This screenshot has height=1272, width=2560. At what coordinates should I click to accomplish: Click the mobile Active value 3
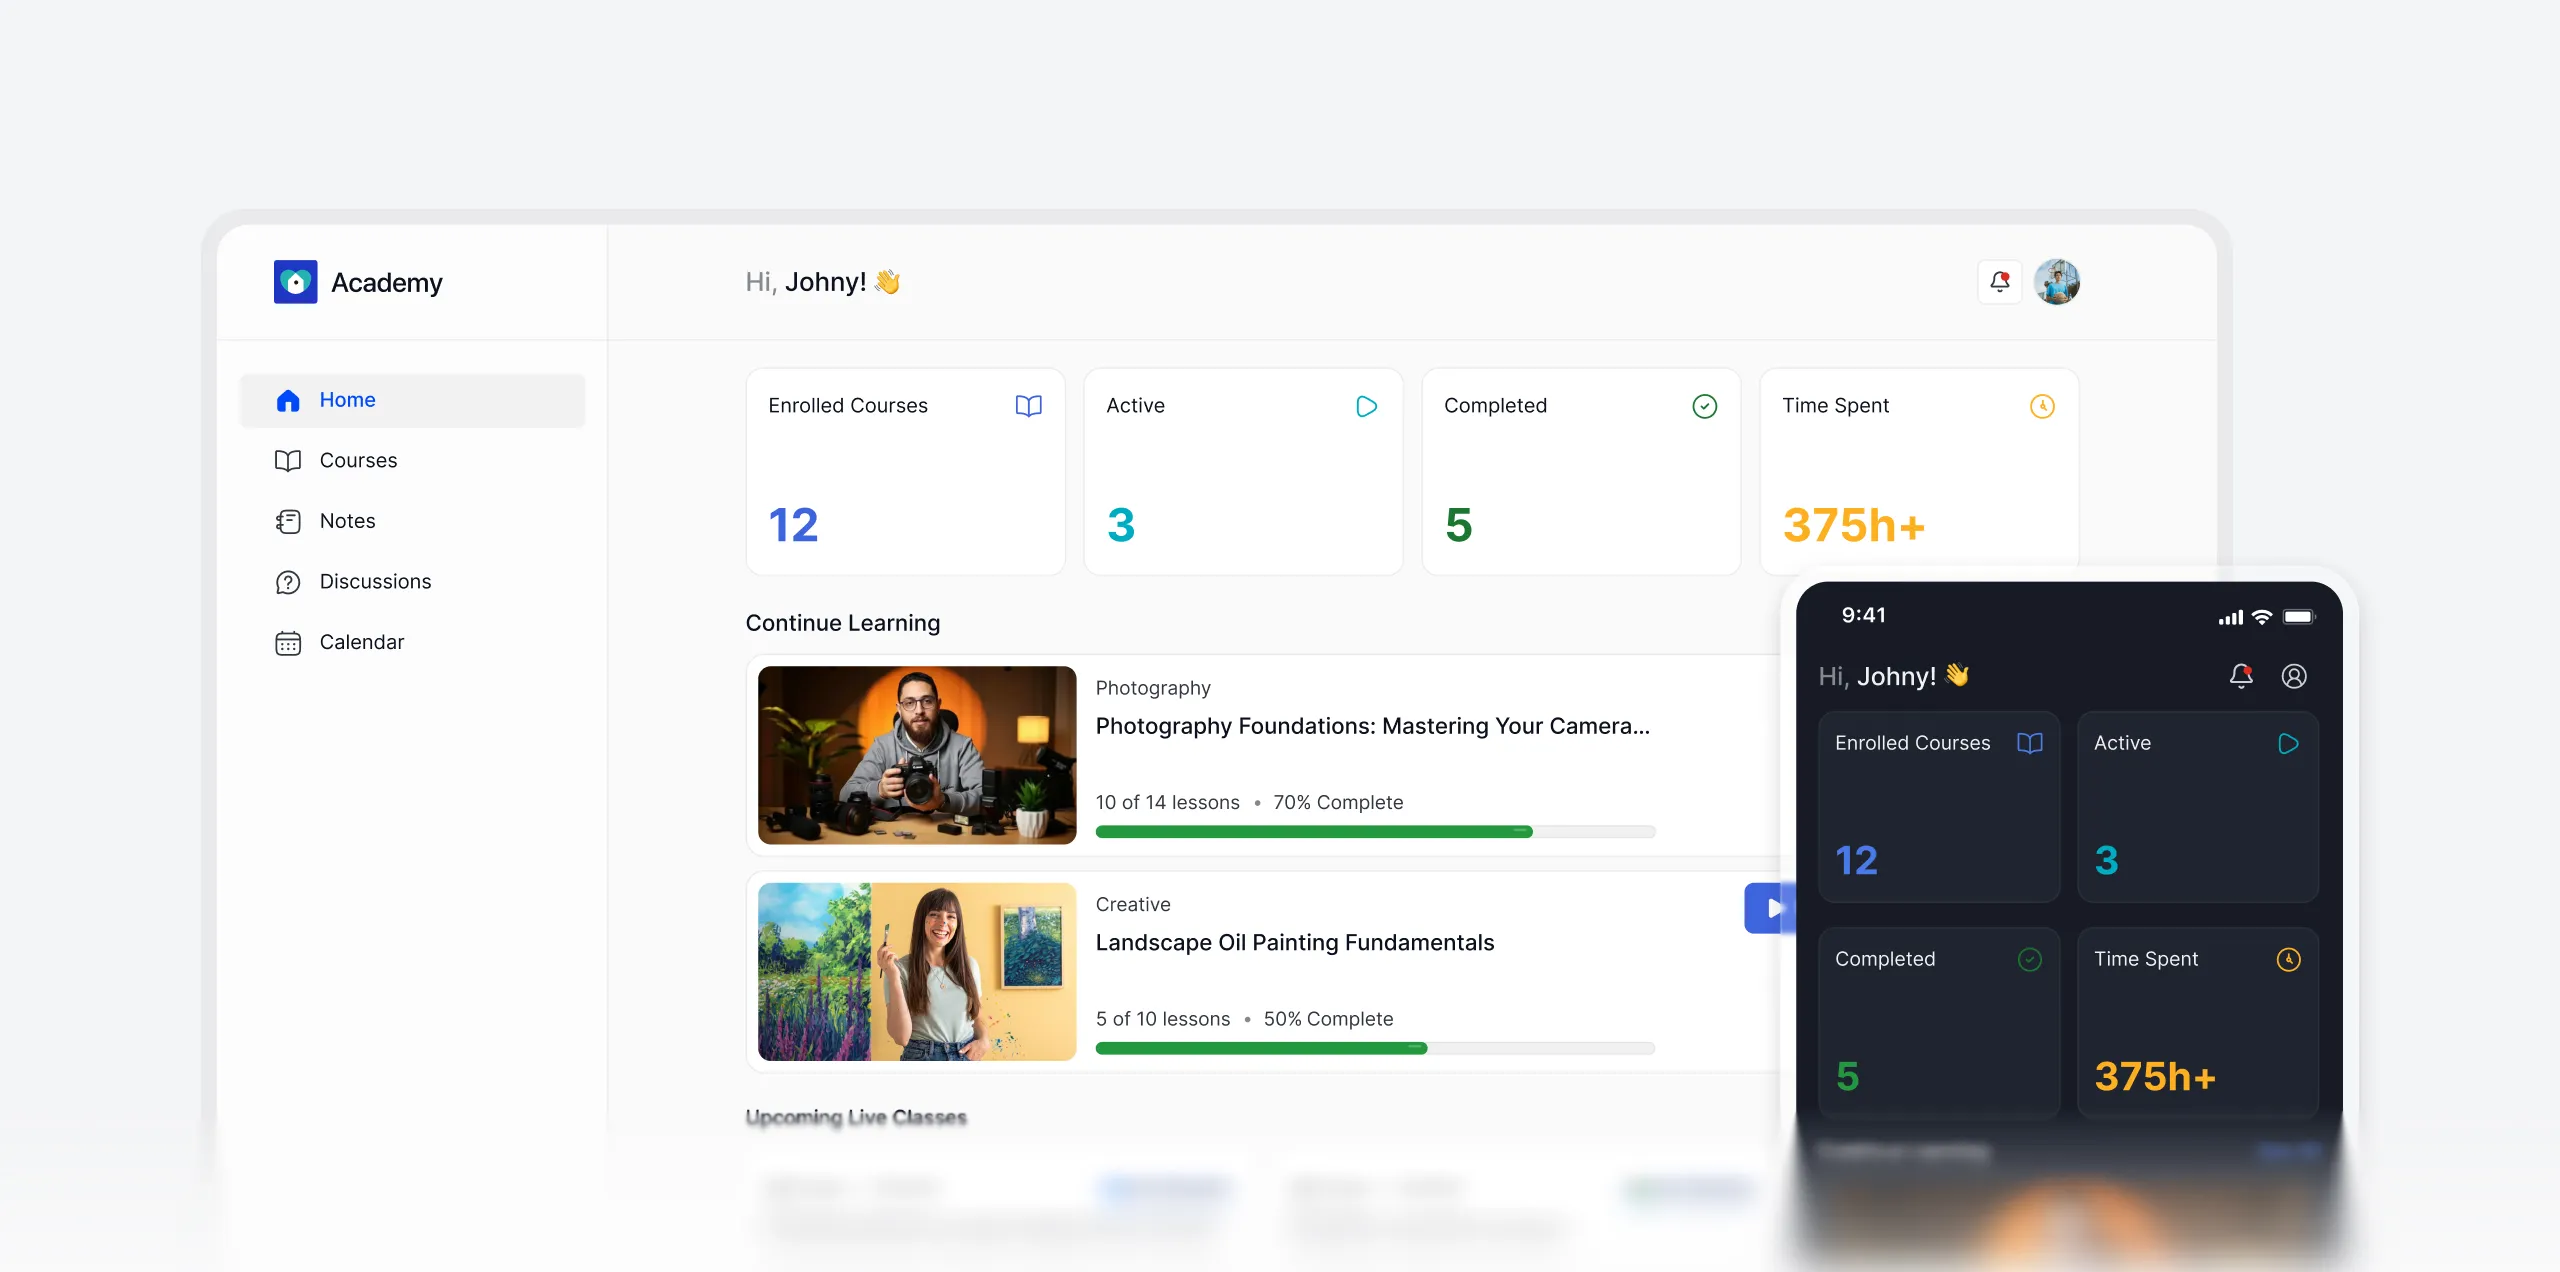[2107, 861]
